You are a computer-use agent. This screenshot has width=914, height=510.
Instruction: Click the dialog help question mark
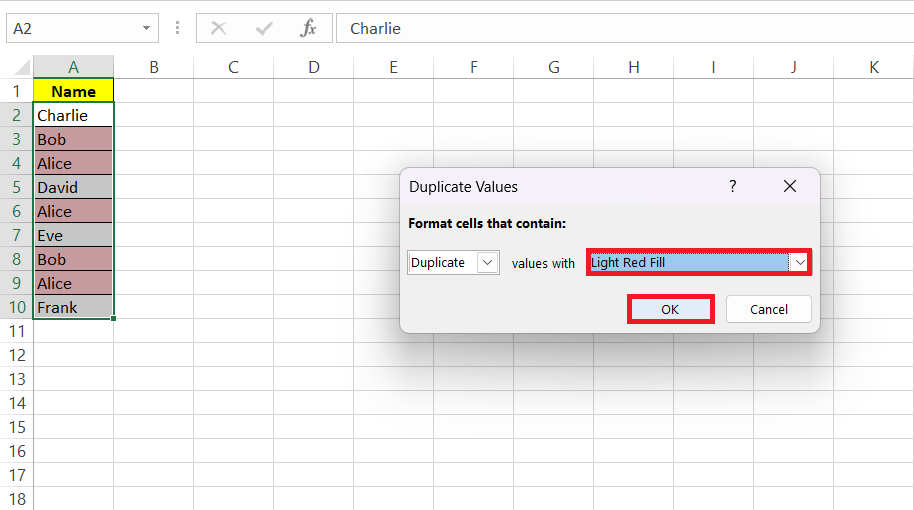(733, 187)
